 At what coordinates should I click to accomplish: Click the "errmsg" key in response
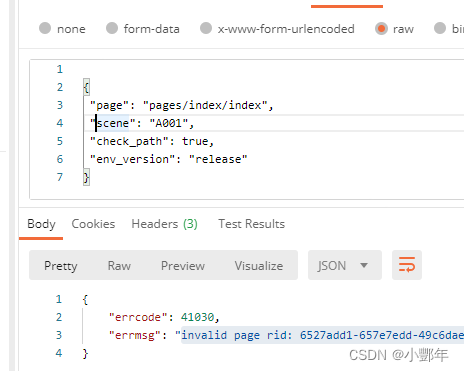point(135,335)
